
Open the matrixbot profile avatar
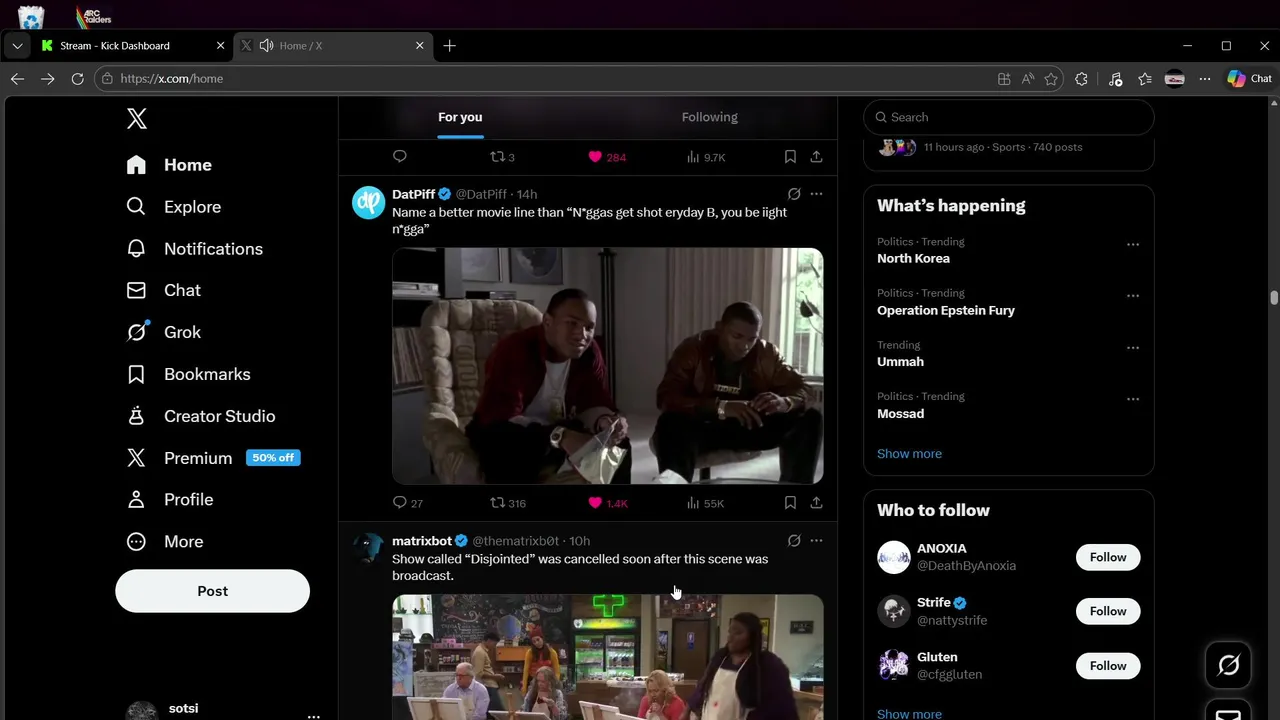[369, 549]
